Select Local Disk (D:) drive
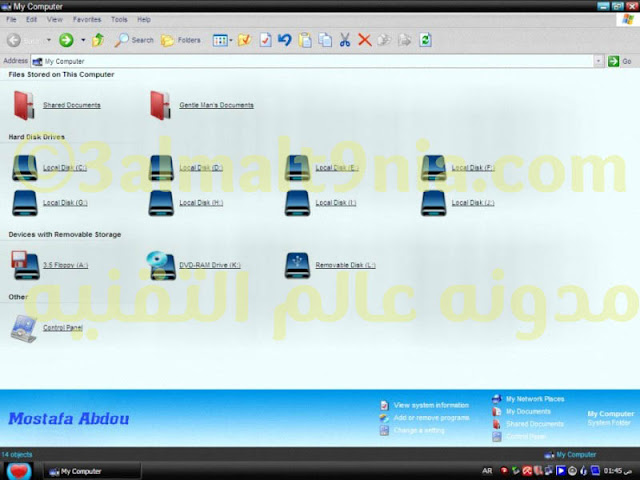Screen dimensions: 640x480 (x=185, y=168)
